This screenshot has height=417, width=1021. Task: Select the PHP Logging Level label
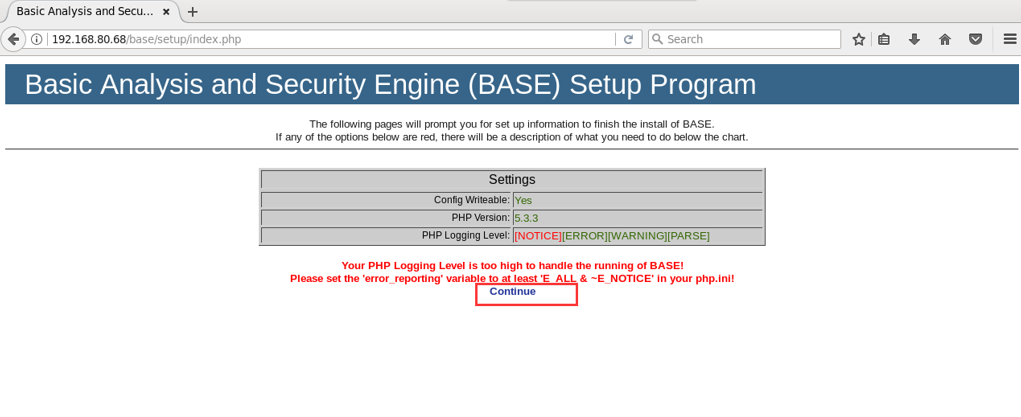(x=466, y=235)
